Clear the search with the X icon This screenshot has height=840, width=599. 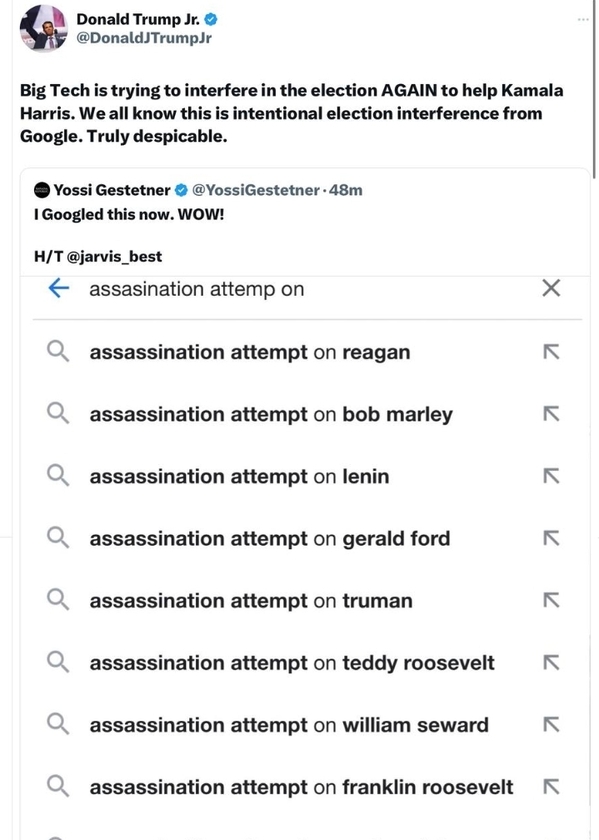click(x=551, y=288)
